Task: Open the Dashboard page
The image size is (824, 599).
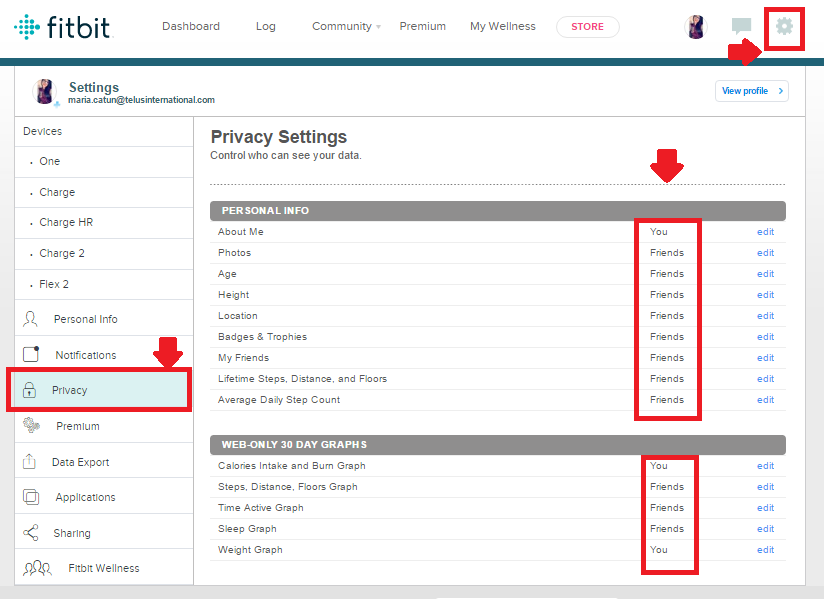Action: (191, 26)
